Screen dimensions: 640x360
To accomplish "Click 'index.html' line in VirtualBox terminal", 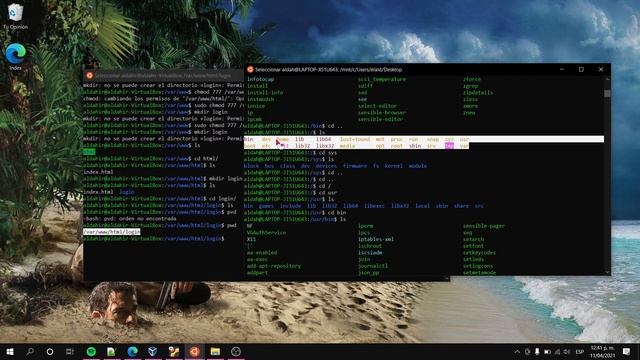I will (98, 172).
